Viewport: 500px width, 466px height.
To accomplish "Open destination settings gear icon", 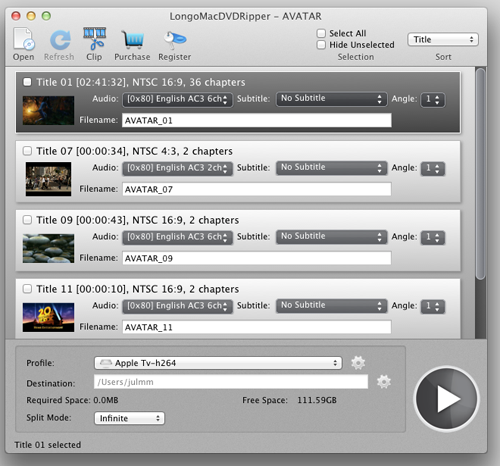I will coord(384,382).
